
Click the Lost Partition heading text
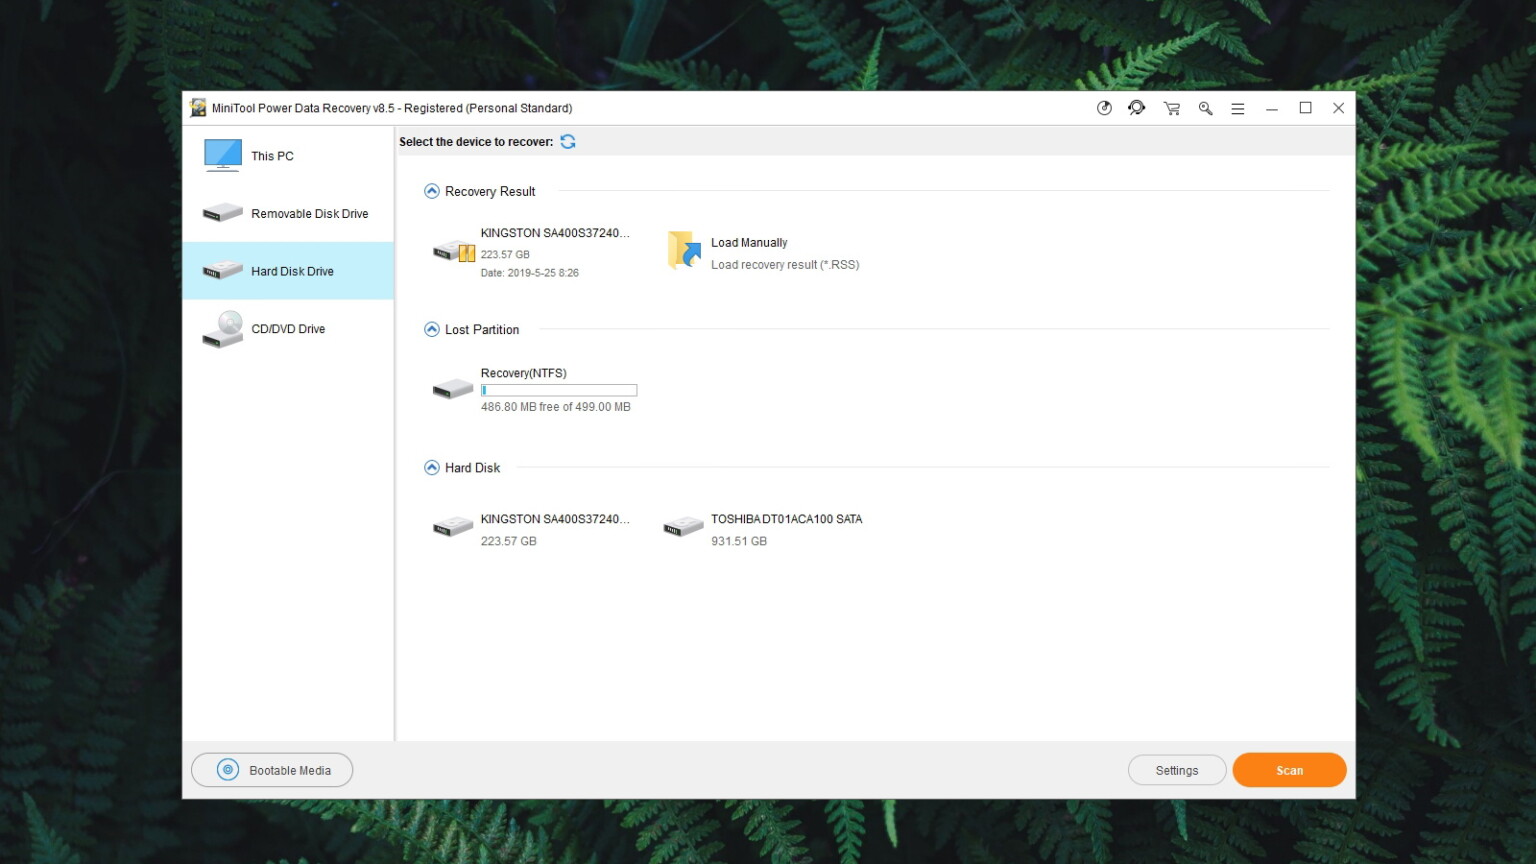[x=482, y=329]
